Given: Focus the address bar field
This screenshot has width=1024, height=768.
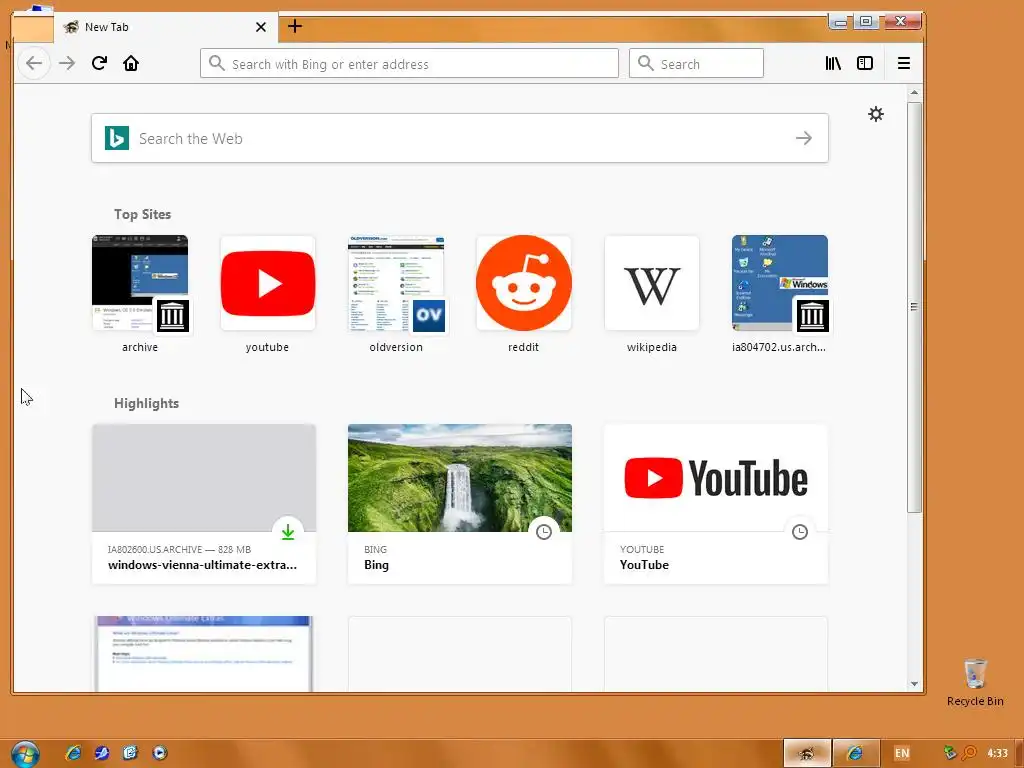Looking at the screenshot, I should point(409,63).
